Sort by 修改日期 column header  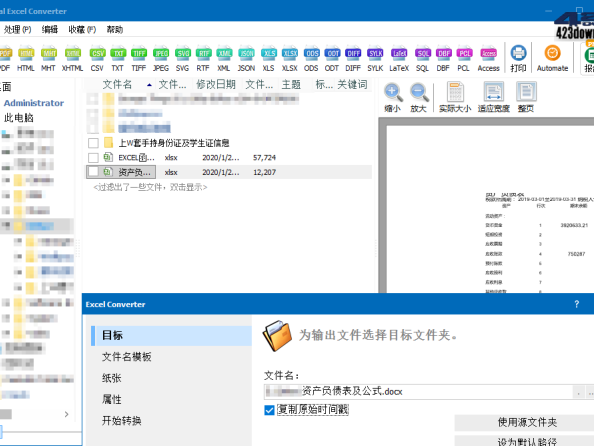tap(216, 85)
